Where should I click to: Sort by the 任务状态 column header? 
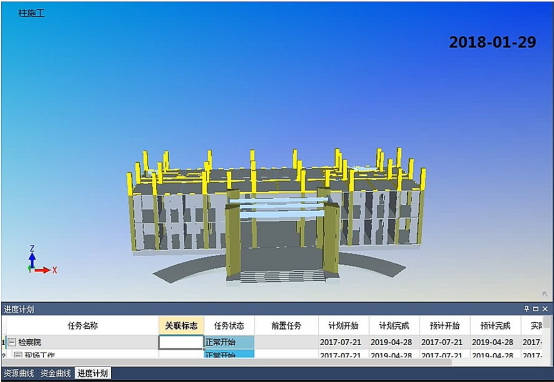coord(229,326)
